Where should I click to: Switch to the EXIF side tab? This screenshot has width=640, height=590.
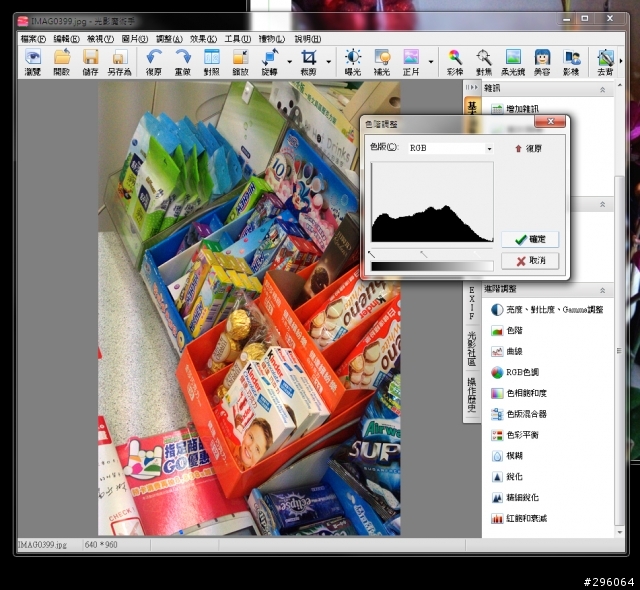pyautogui.click(x=471, y=302)
